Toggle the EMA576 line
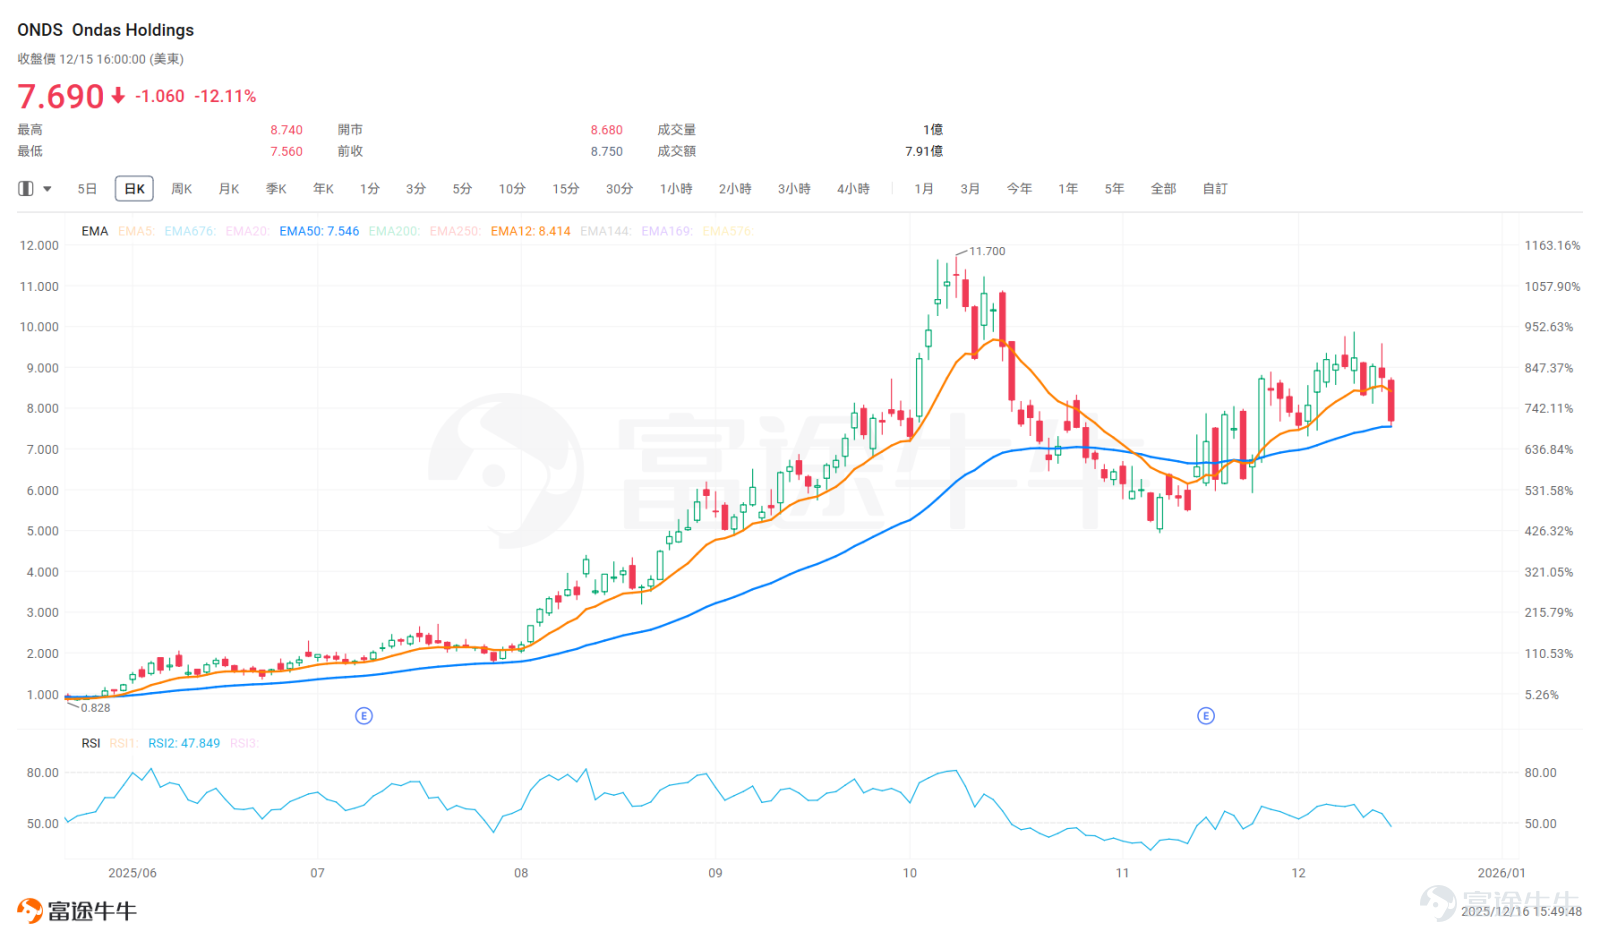This screenshot has width=1600, height=940. (x=728, y=231)
